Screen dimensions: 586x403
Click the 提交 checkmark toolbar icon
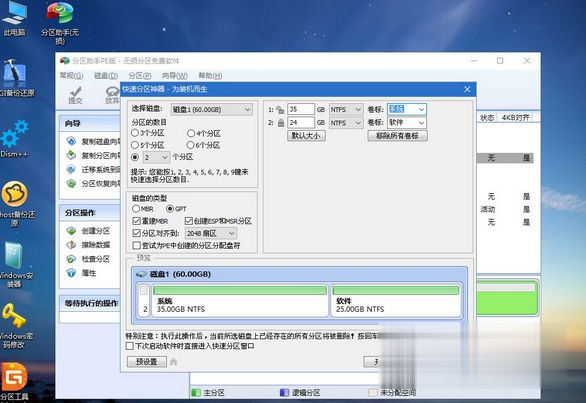pos(75,91)
